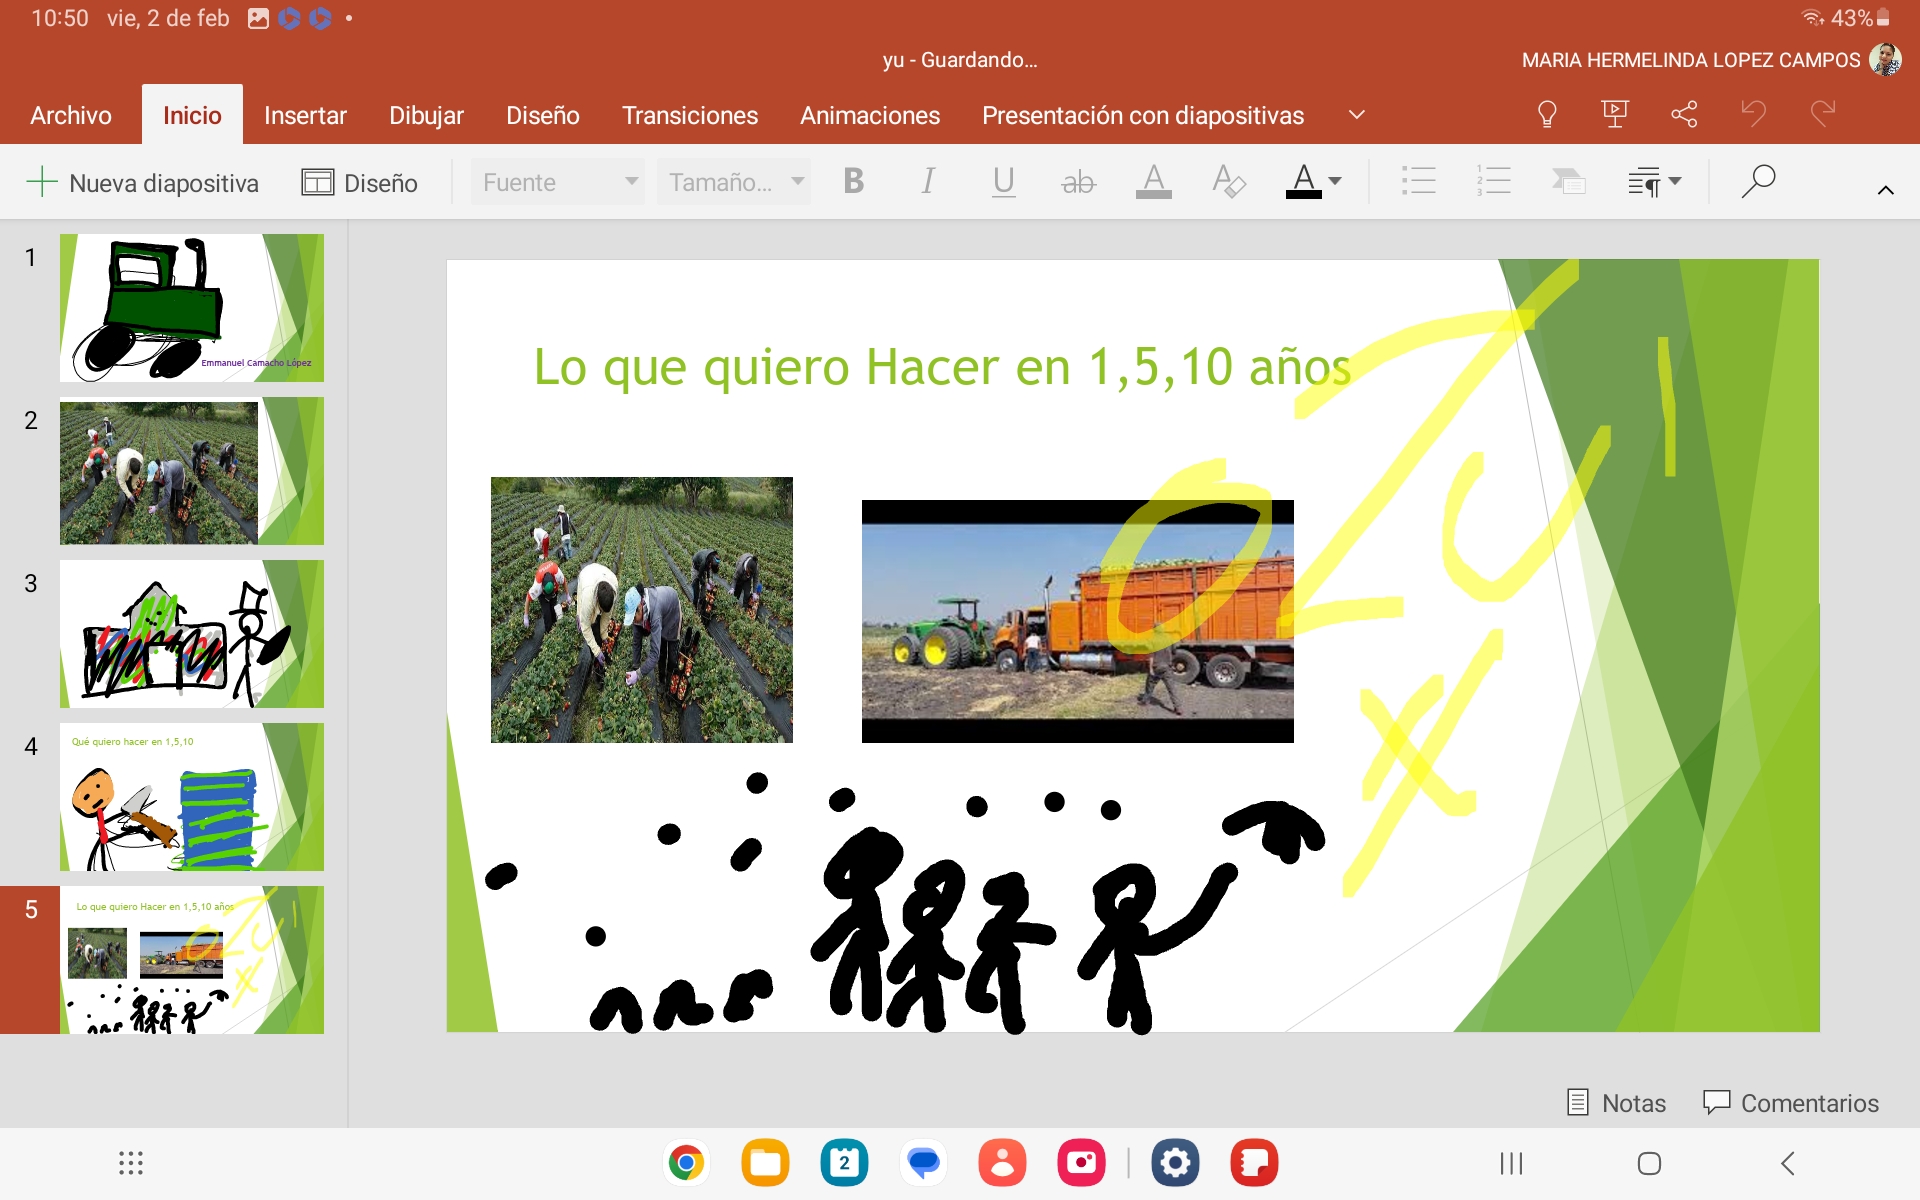Viewport: 1920px width, 1200px height.
Task: Expand more ribbon tabs chevron
Action: pos(1356,115)
